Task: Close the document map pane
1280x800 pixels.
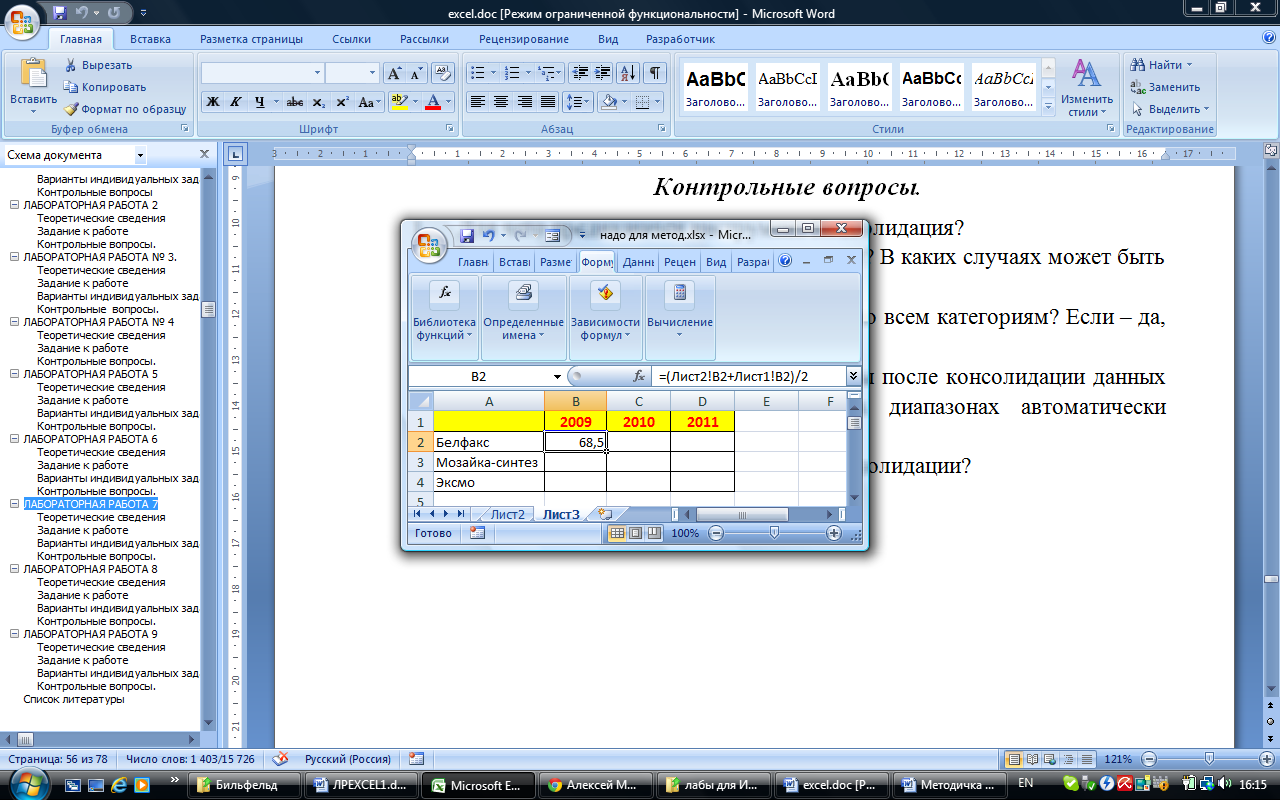Action: (x=204, y=155)
